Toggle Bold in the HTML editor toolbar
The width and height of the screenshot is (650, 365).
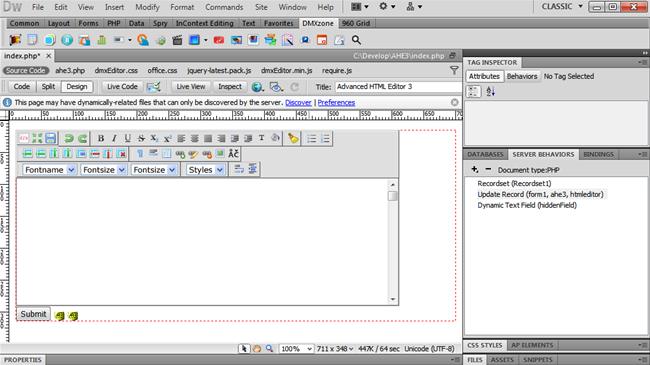(101, 139)
